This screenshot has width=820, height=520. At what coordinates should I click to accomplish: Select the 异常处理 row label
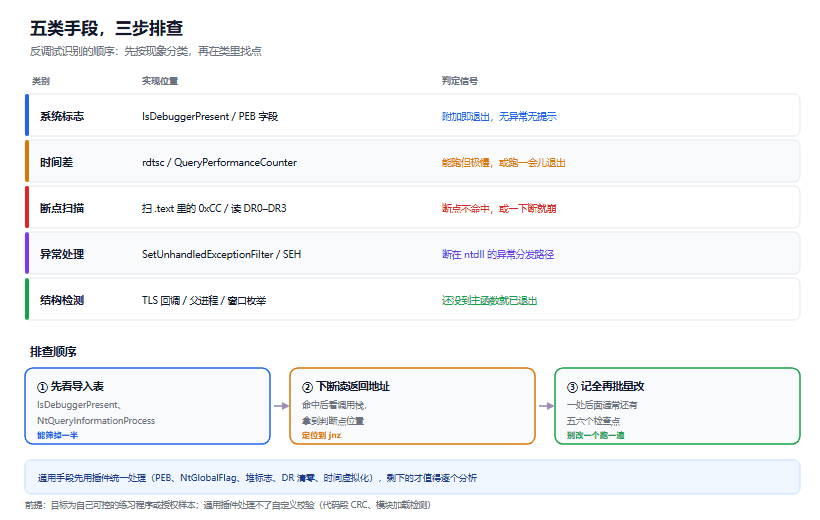tap(62, 255)
